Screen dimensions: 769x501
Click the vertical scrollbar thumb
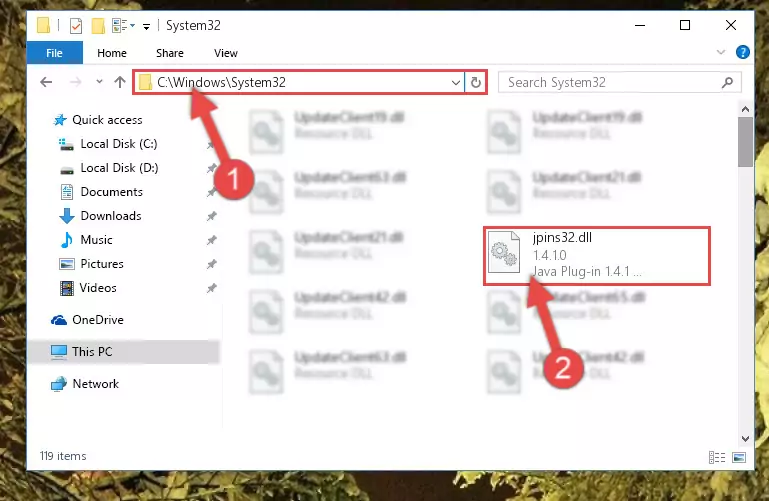(745, 143)
